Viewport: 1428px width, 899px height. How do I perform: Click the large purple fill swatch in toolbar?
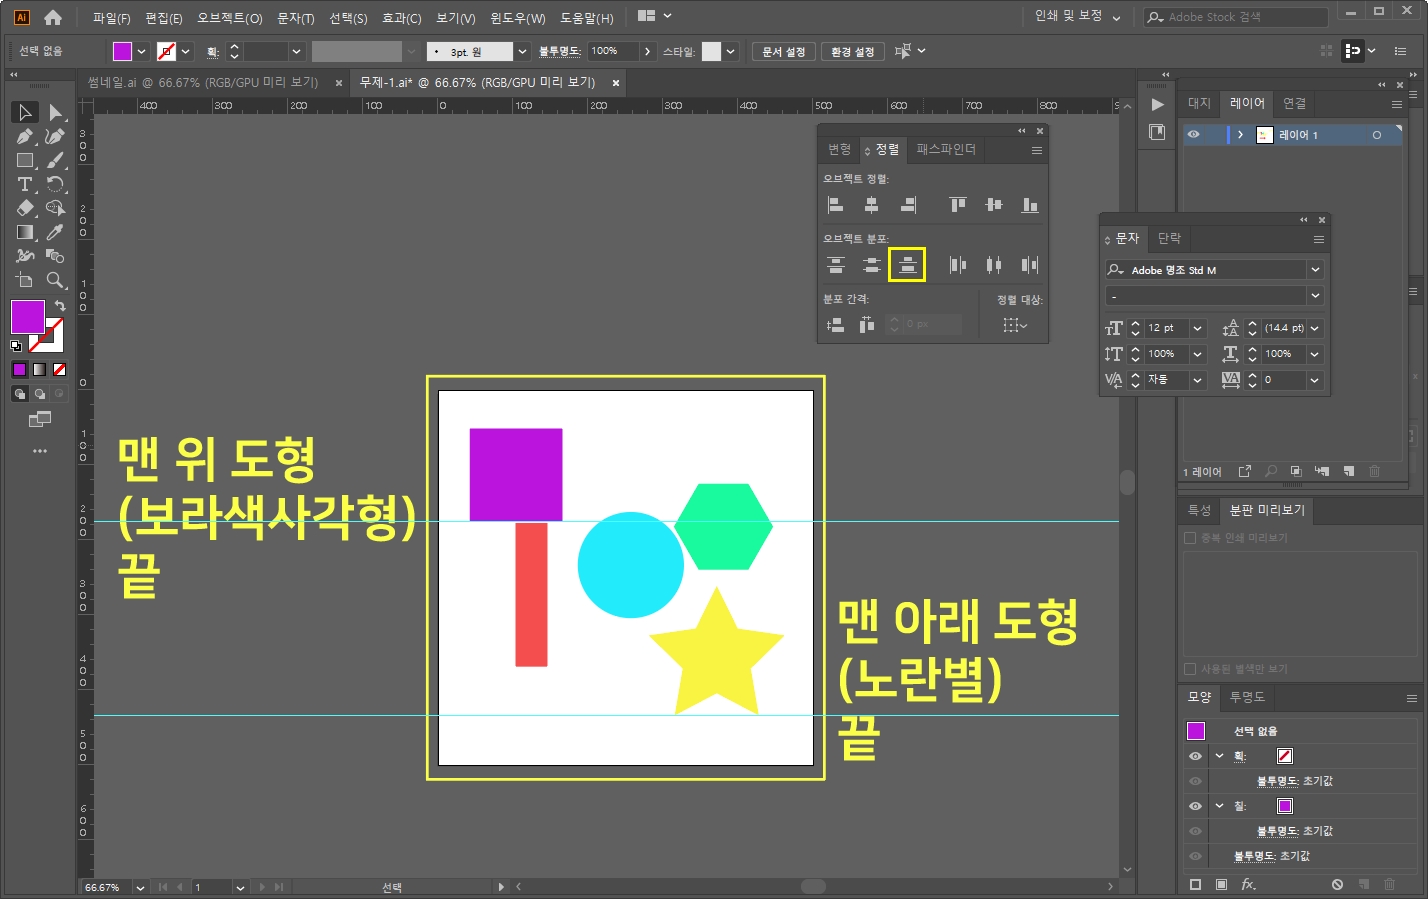[x=27, y=317]
